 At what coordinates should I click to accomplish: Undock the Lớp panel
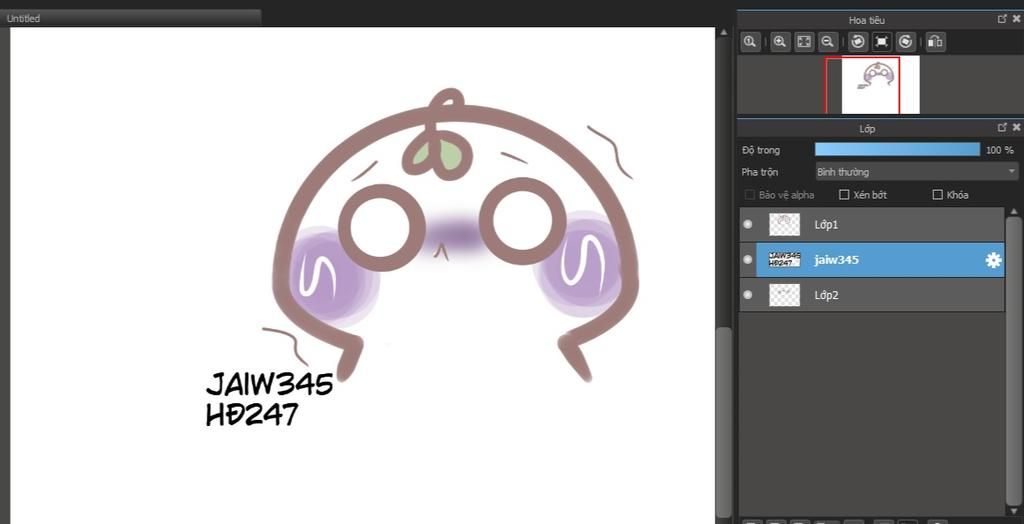pyautogui.click(x=1002, y=127)
